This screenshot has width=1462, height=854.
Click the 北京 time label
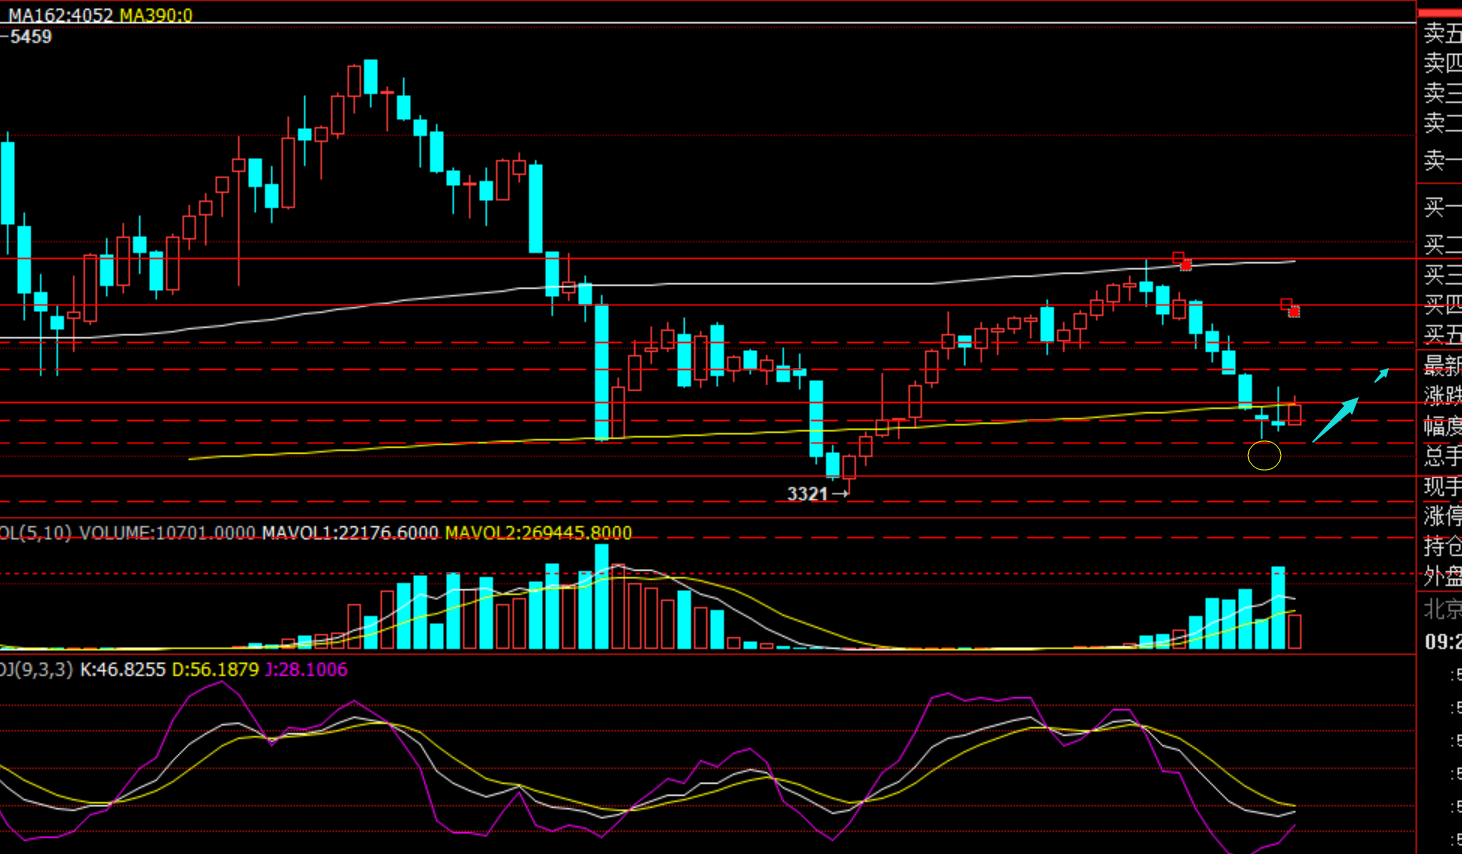[1442, 609]
